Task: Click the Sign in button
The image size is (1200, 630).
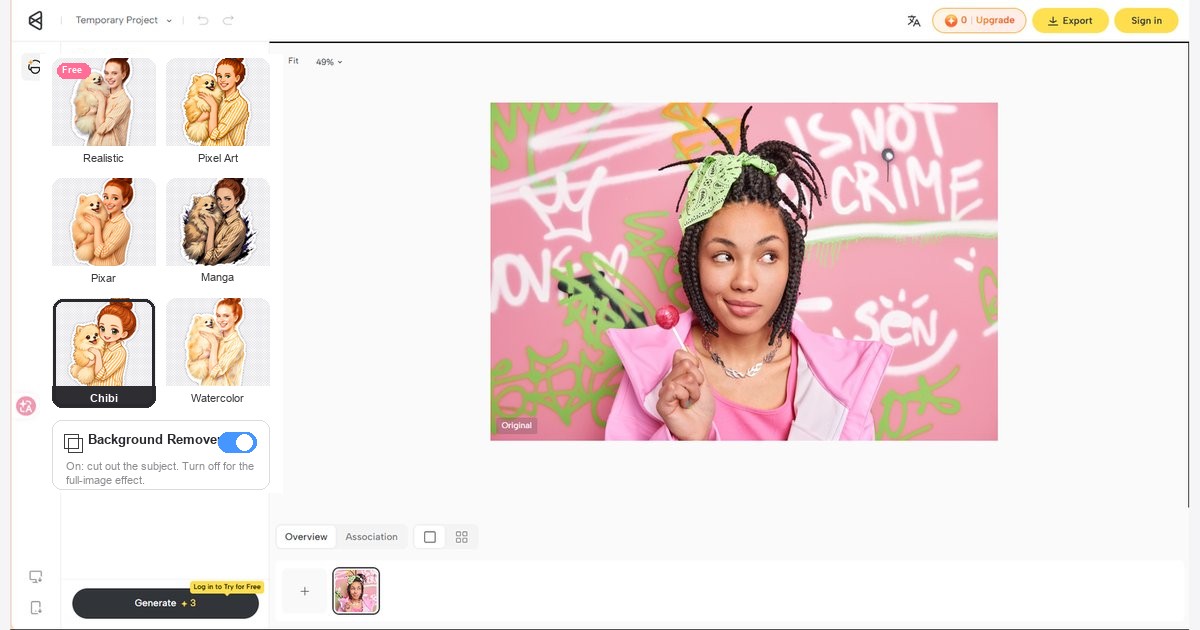Action: point(1146,20)
